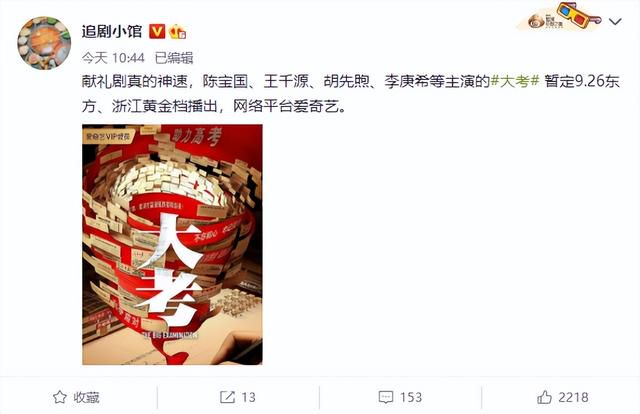The width and height of the screenshot is (640, 414).
Task: Click the star favorite icon
Action: click(60, 397)
